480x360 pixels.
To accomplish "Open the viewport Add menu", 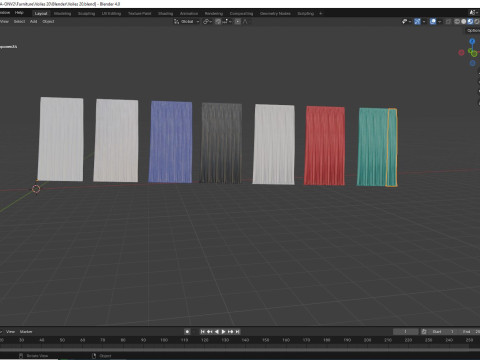I will pos(34,21).
